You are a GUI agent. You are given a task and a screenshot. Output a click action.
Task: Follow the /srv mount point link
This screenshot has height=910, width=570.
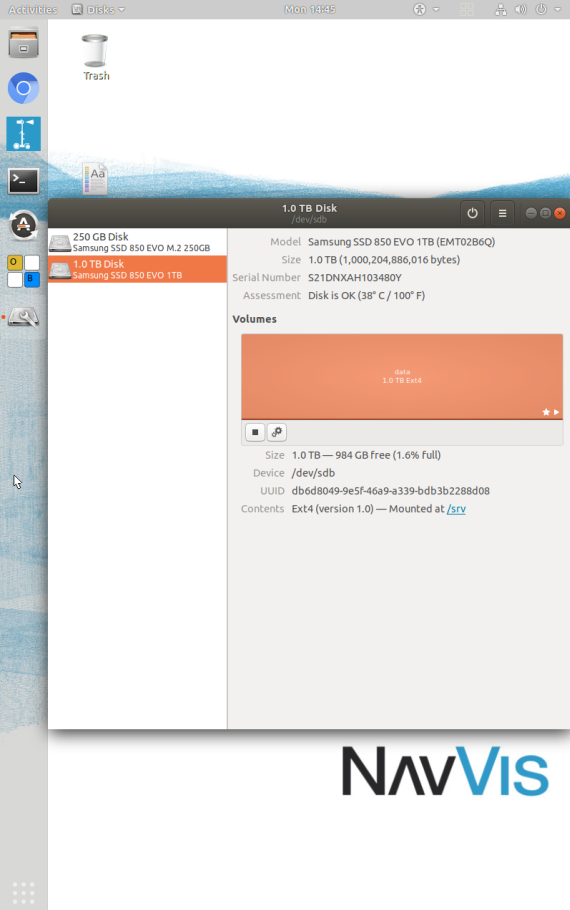[456, 509]
